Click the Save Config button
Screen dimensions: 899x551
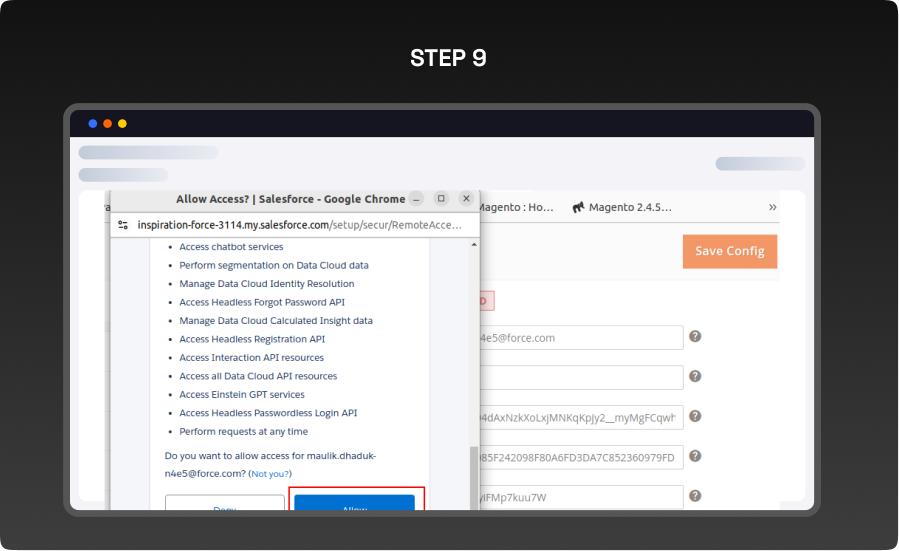(x=729, y=251)
